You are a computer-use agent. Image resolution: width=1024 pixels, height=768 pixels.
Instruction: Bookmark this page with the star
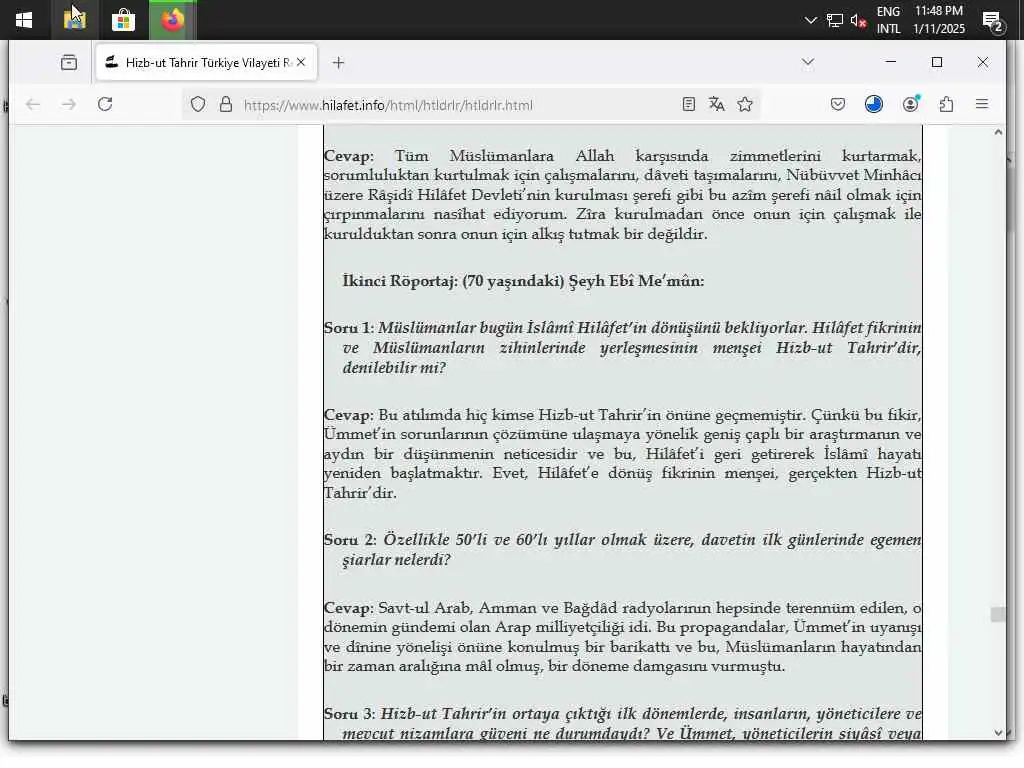[x=744, y=104]
